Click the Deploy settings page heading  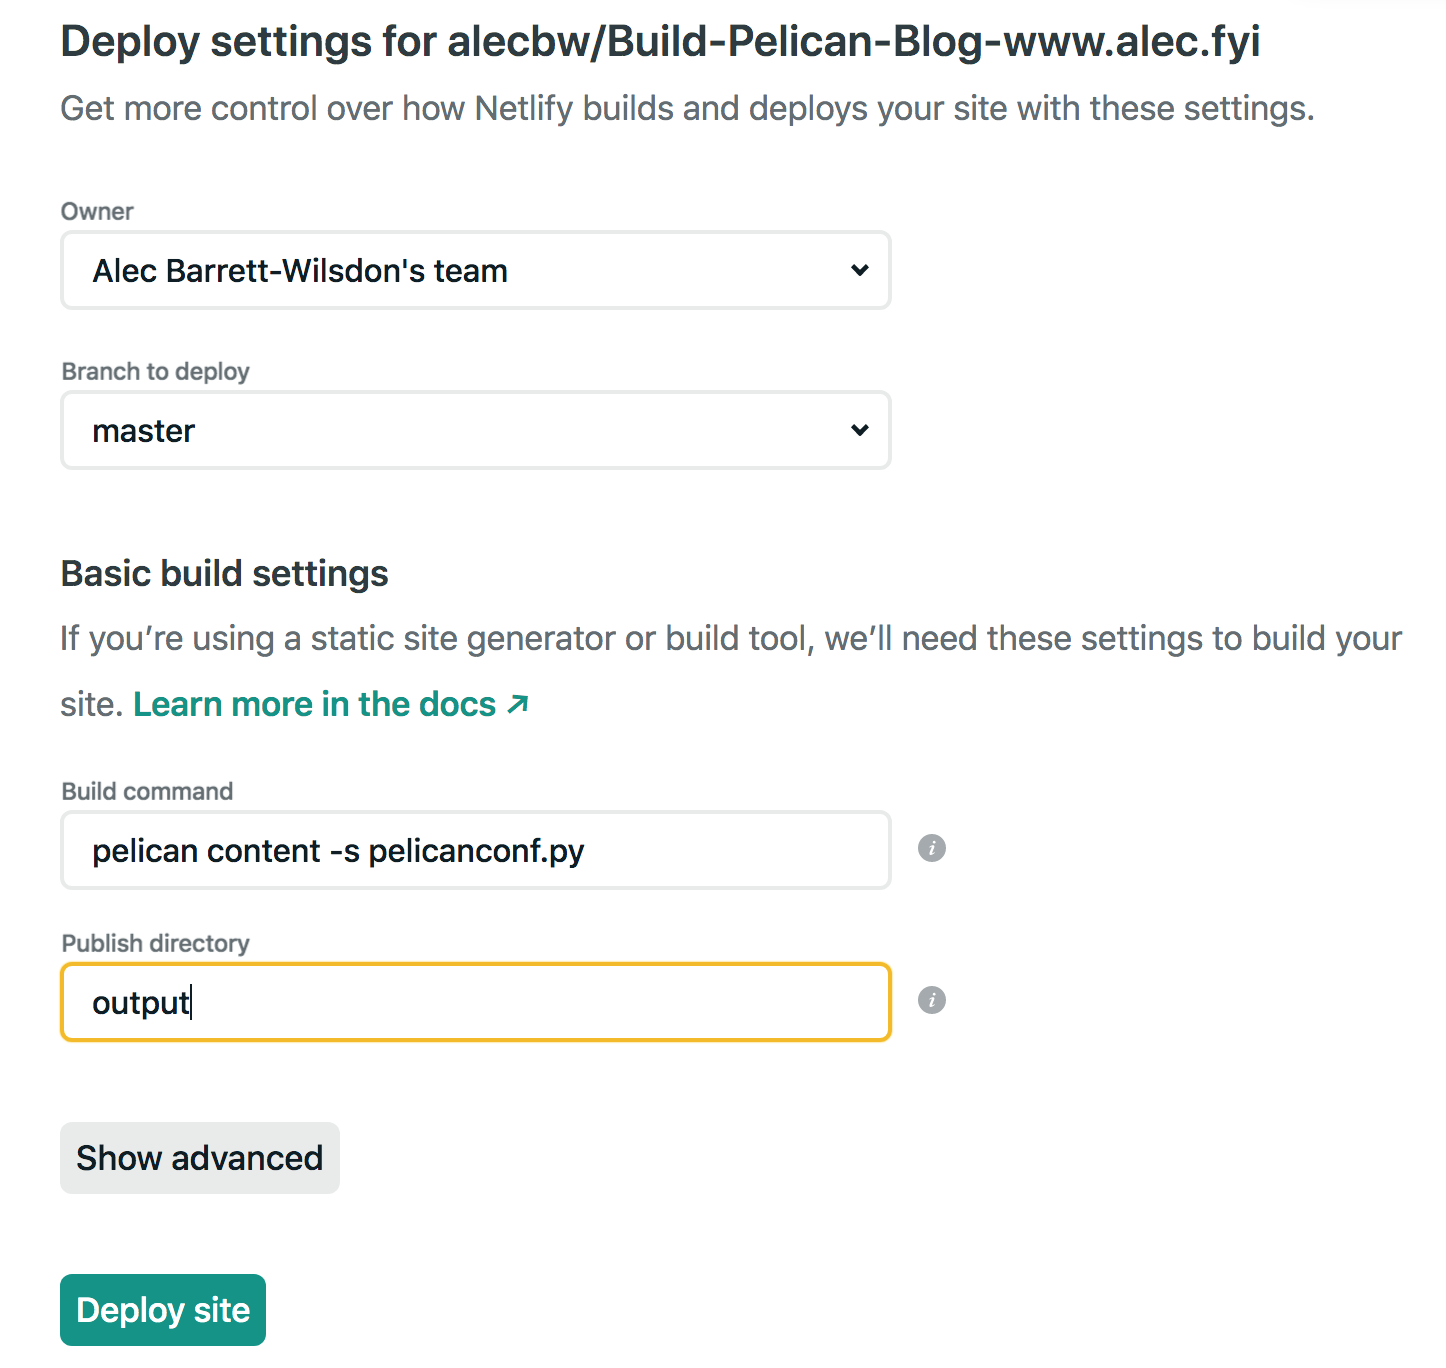coord(660,42)
